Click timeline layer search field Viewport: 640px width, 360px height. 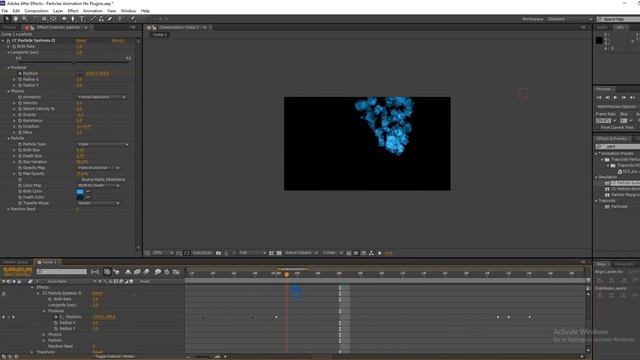click(x=62, y=272)
